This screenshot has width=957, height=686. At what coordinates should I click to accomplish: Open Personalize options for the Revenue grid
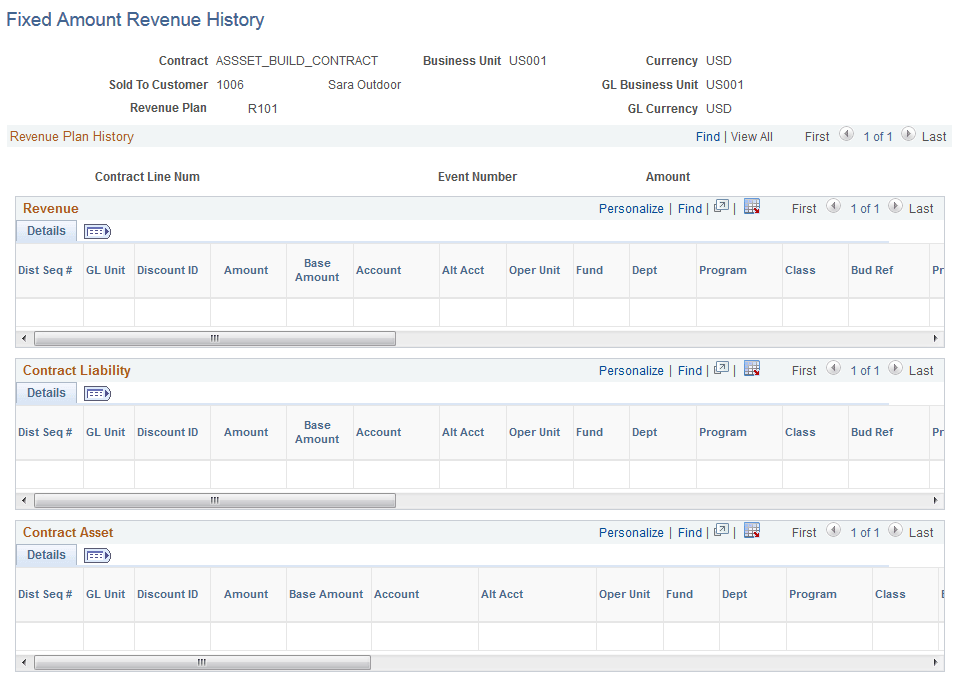click(x=631, y=208)
